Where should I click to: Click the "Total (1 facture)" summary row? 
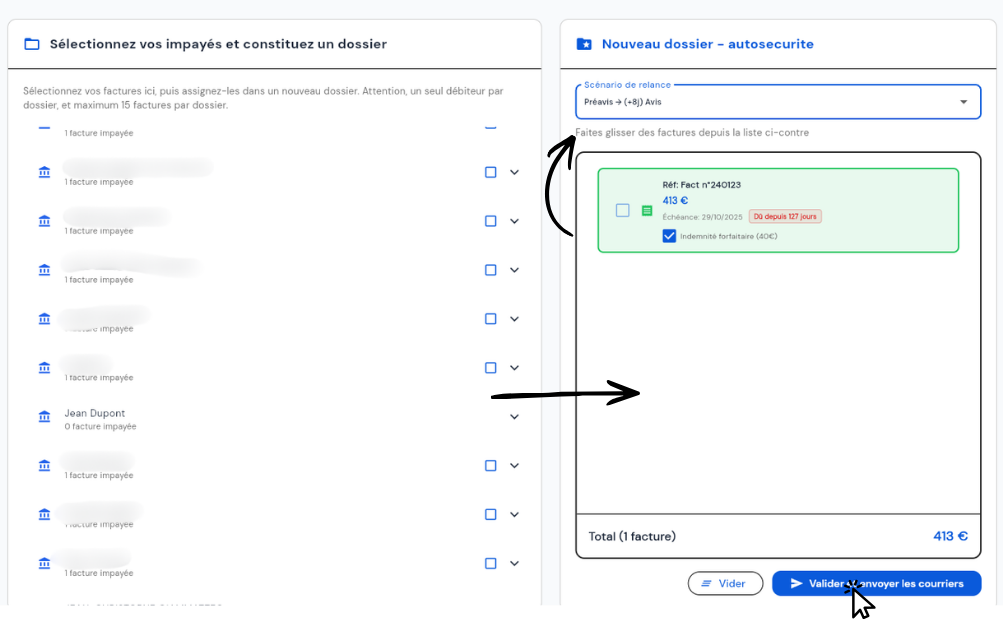[x=777, y=536]
